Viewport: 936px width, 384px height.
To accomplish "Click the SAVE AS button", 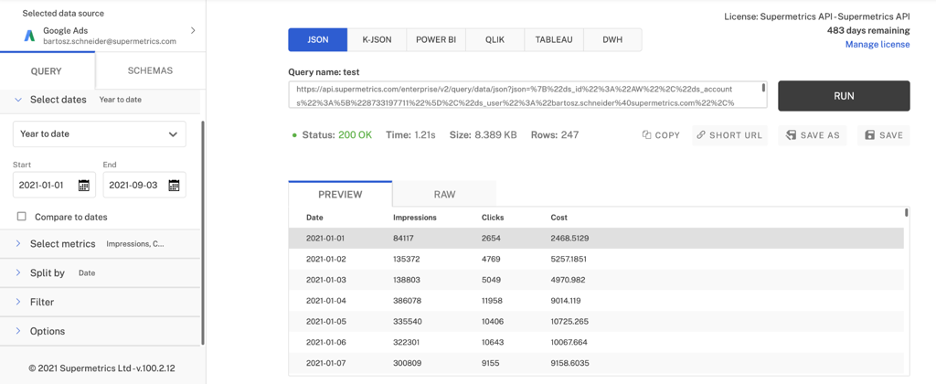I will coord(812,135).
